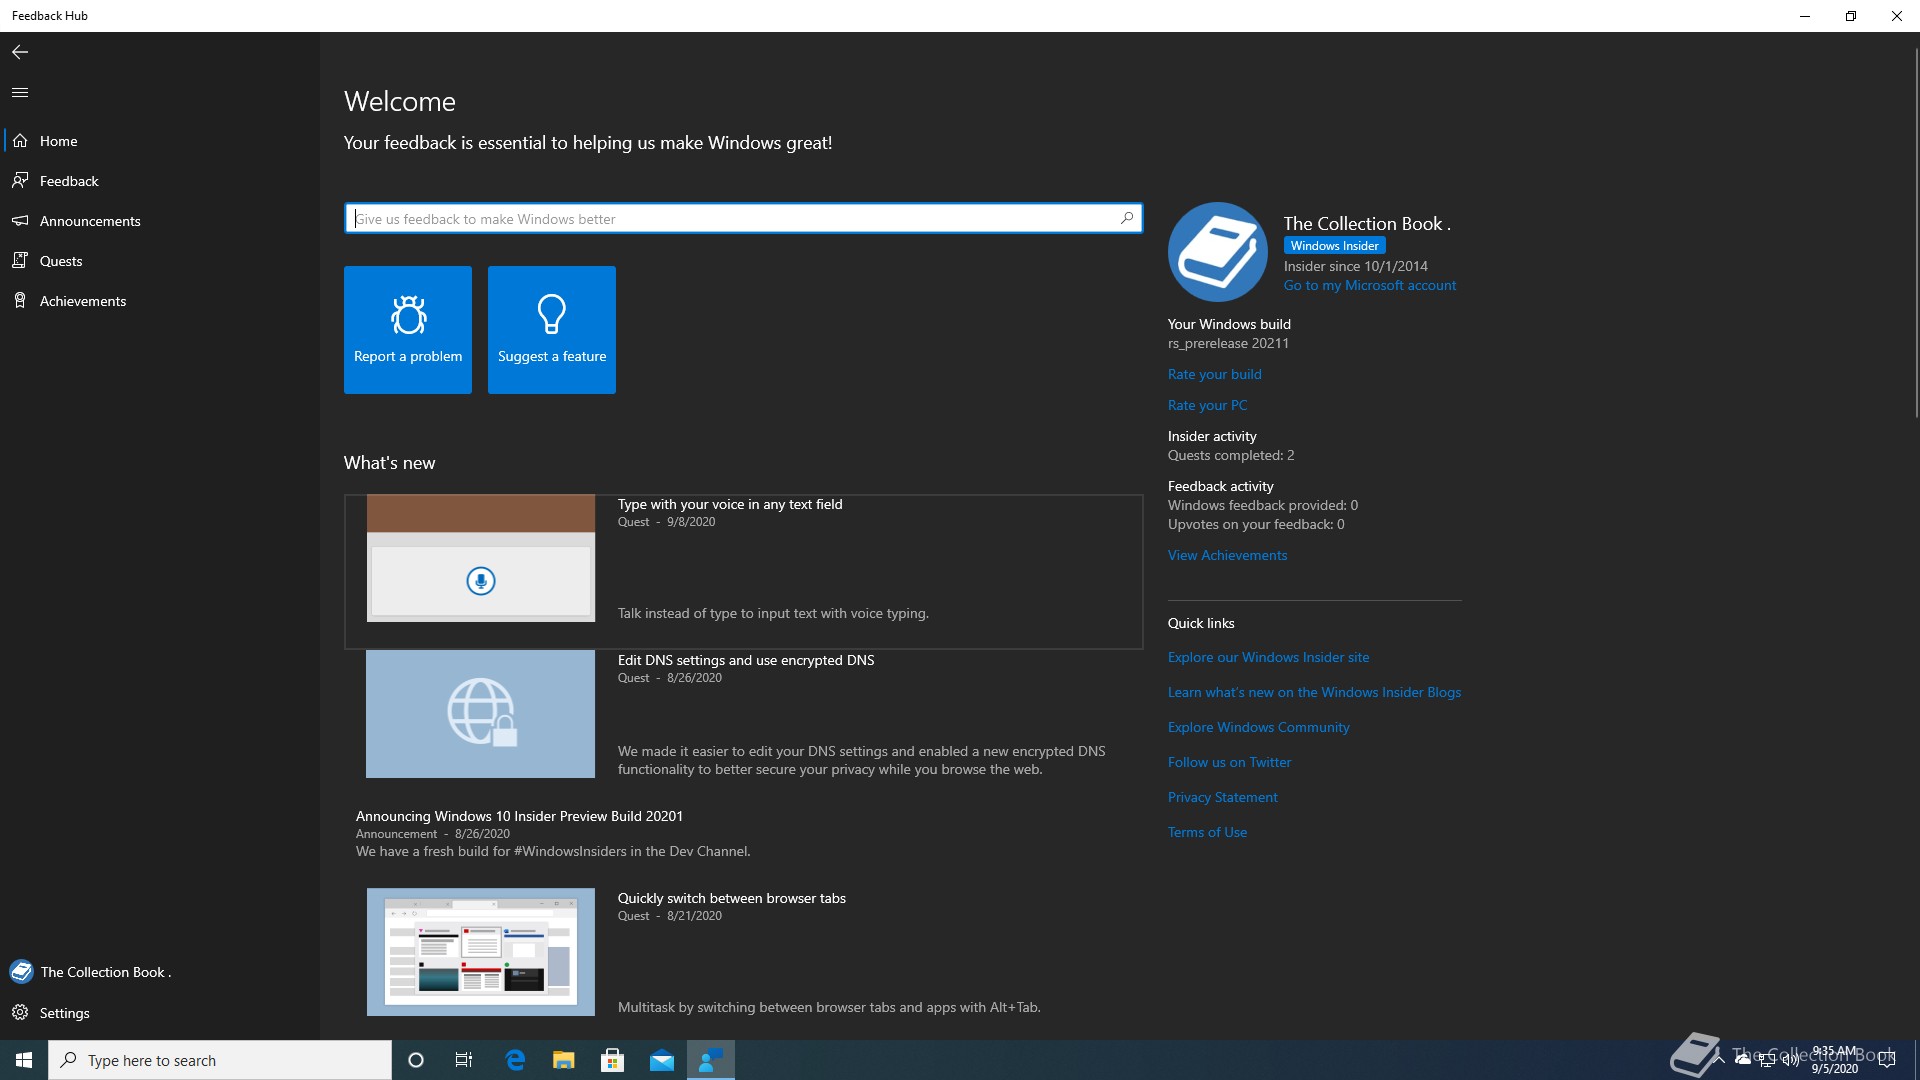Open 'Announcing Windows 10 Insider Preview Build 20201'
1920x1080 pixels.
pos(519,816)
